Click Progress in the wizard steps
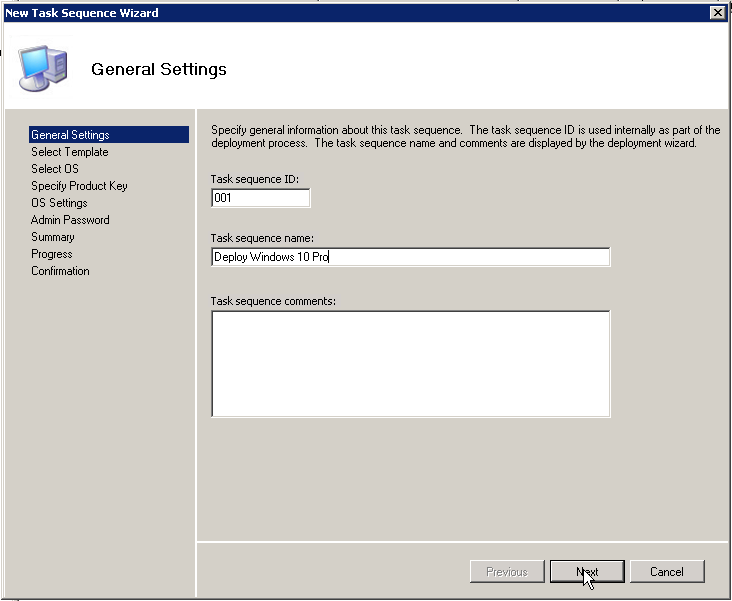 pyautogui.click(x=51, y=254)
